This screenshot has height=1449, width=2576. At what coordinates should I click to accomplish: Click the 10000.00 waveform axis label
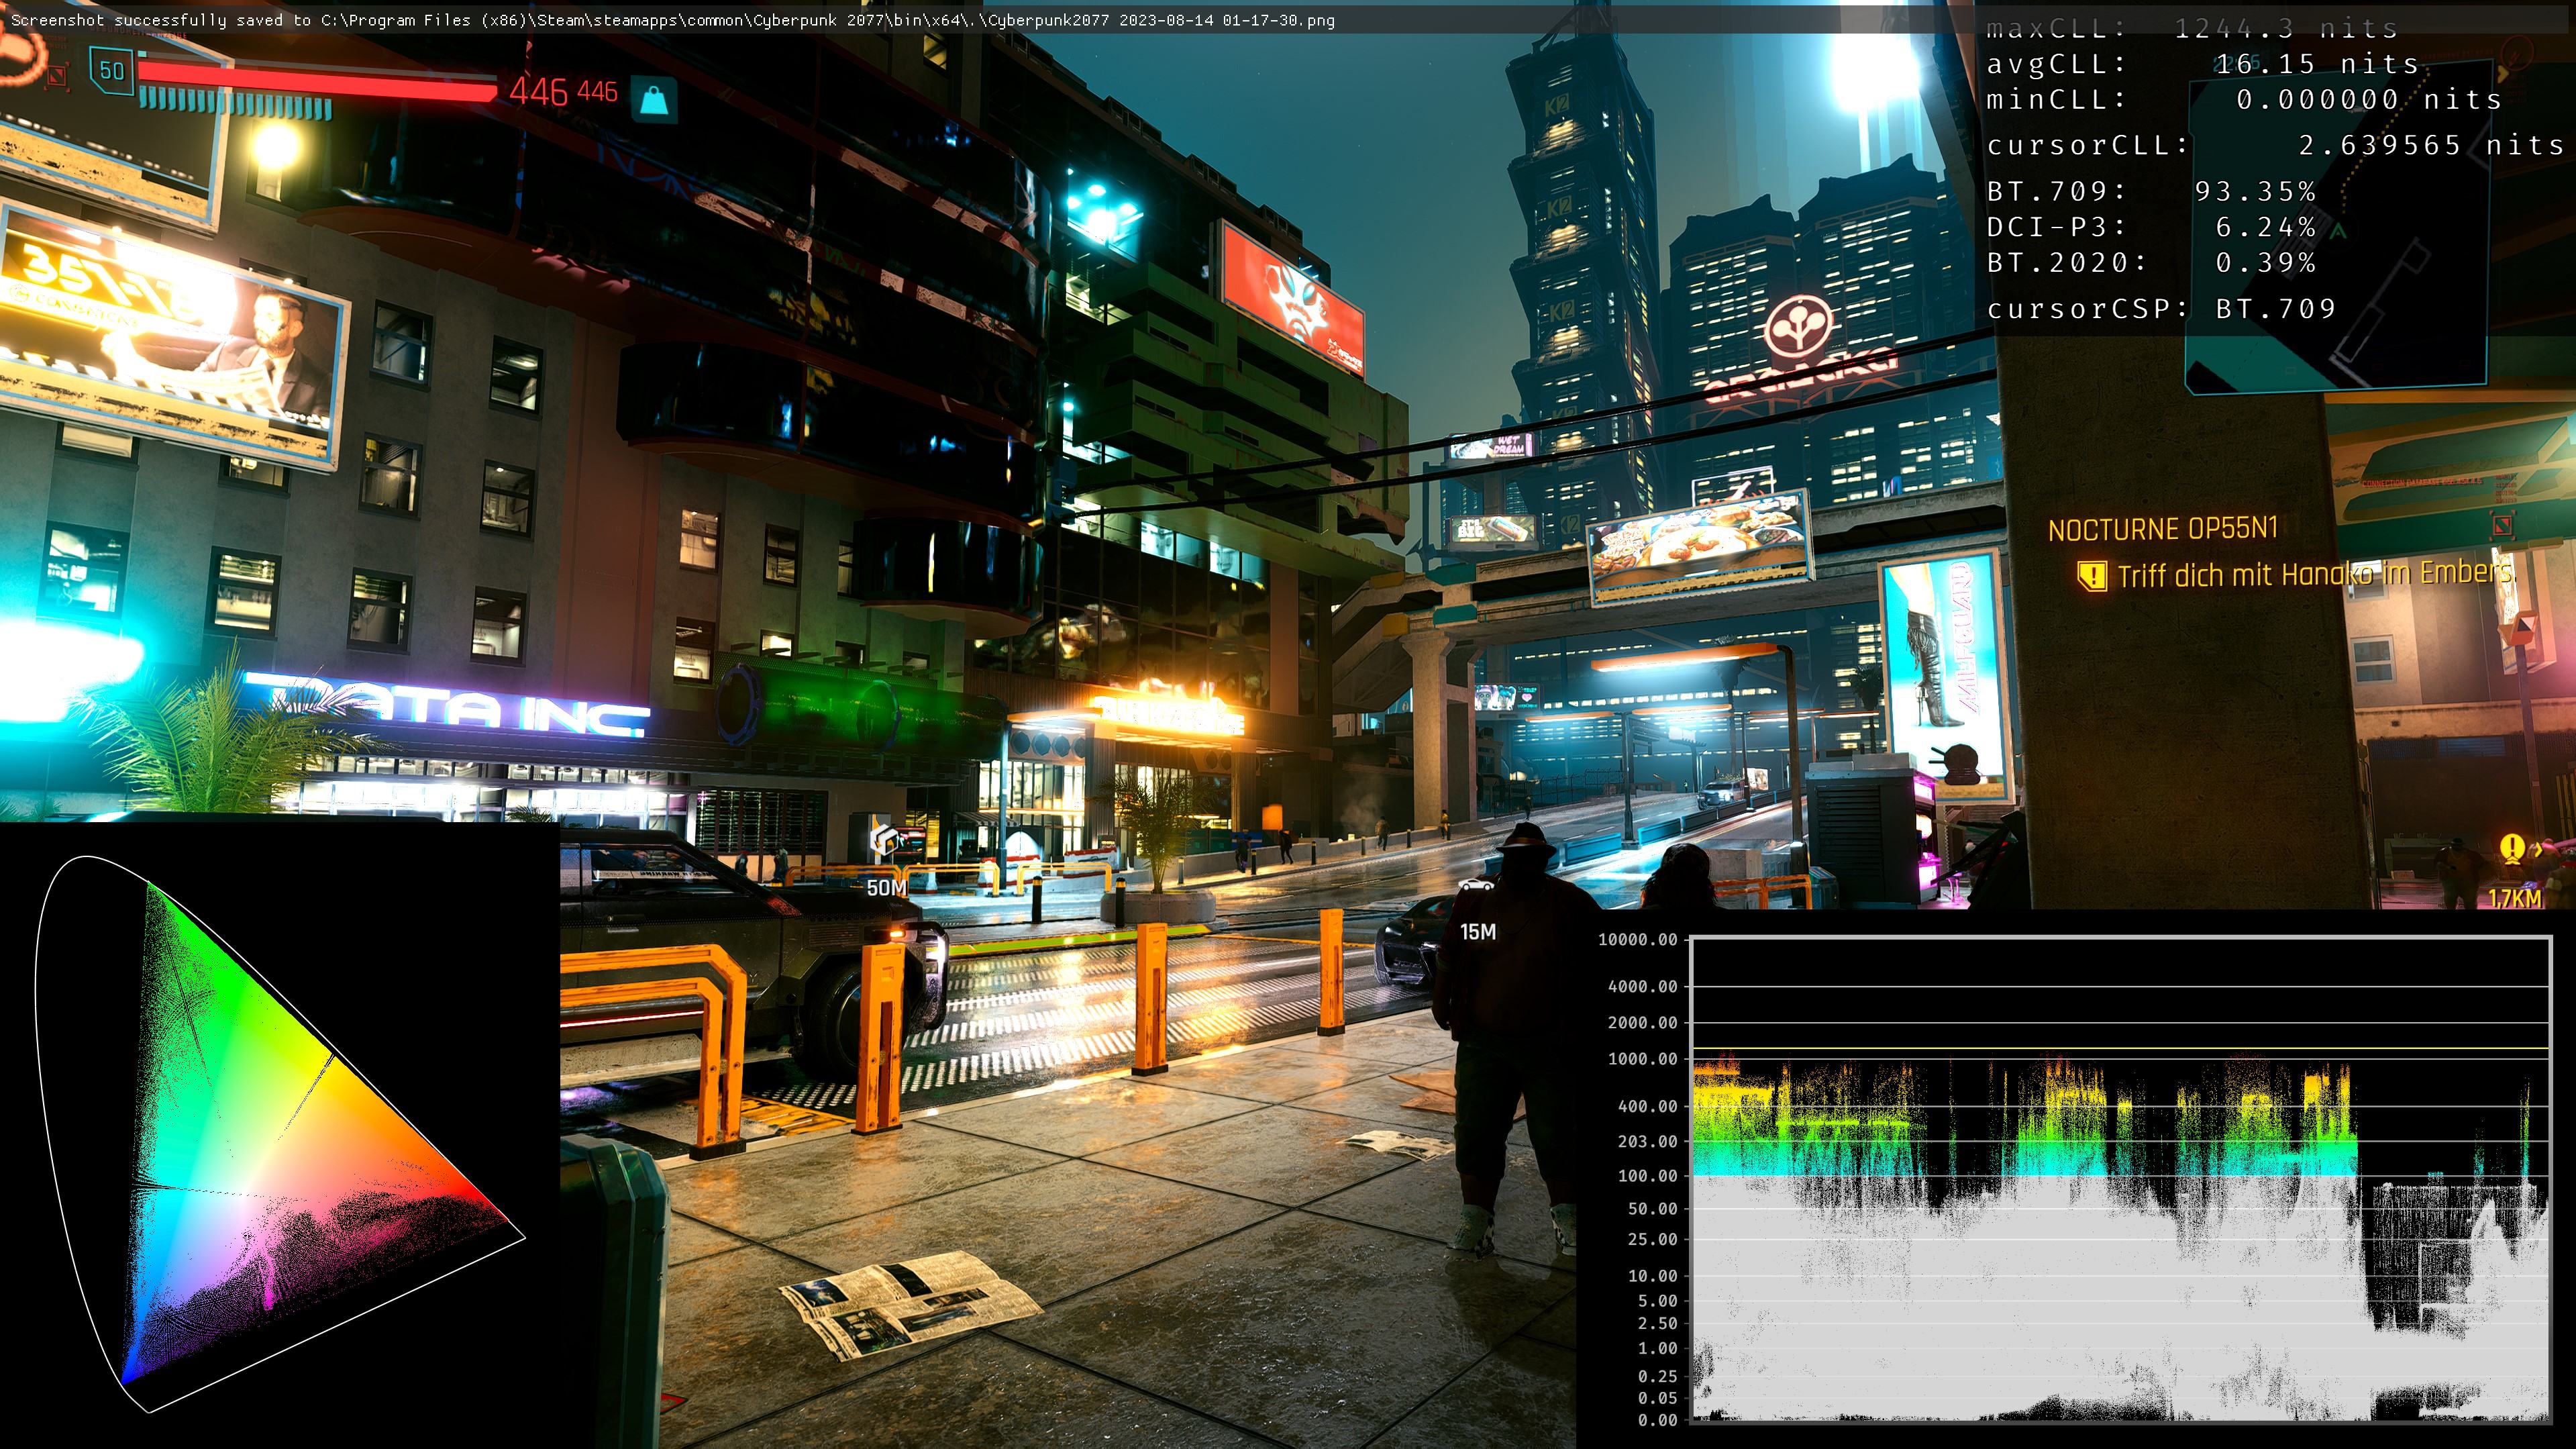tap(1637, 939)
